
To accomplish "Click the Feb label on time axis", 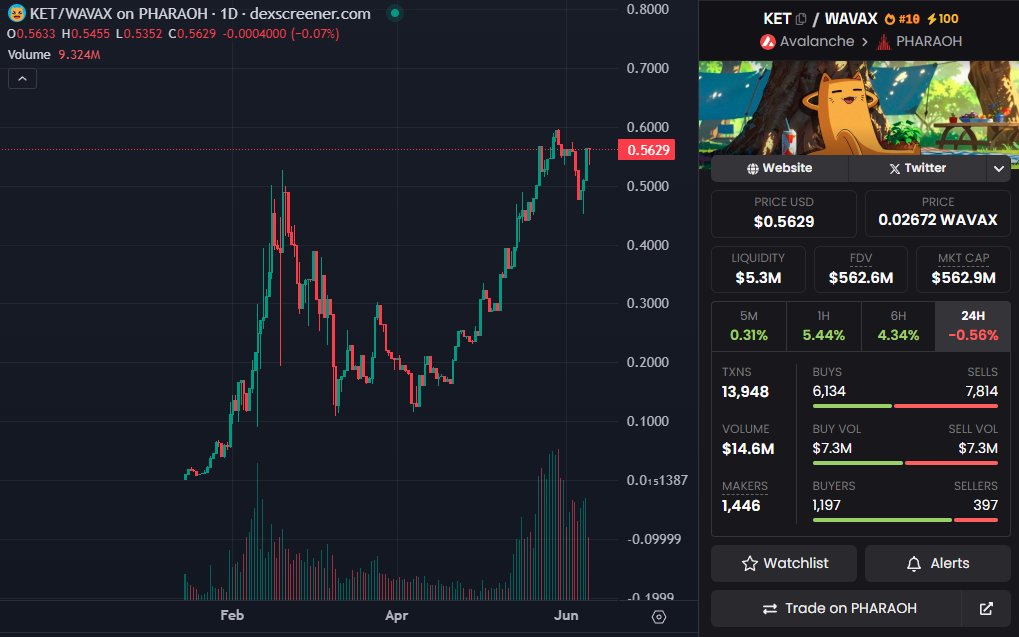I will pyautogui.click(x=232, y=615).
